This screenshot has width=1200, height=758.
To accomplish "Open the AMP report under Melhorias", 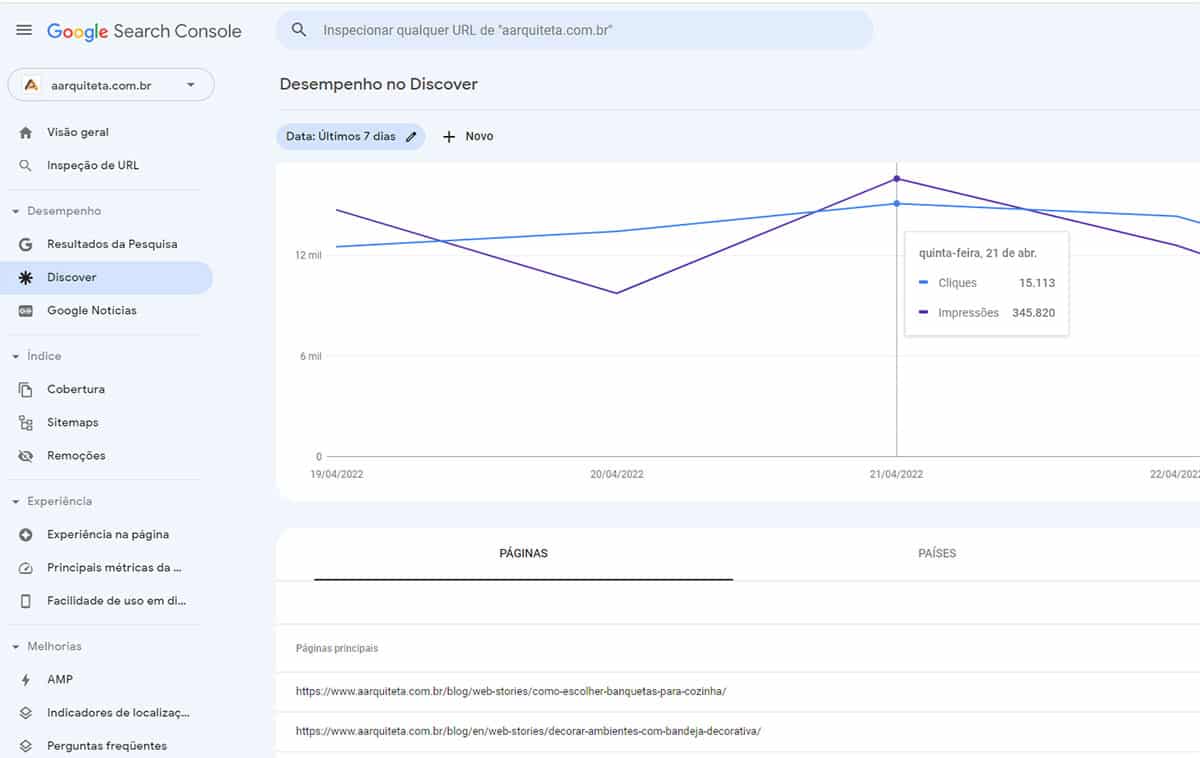I will pyautogui.click(x=58, y=679).
